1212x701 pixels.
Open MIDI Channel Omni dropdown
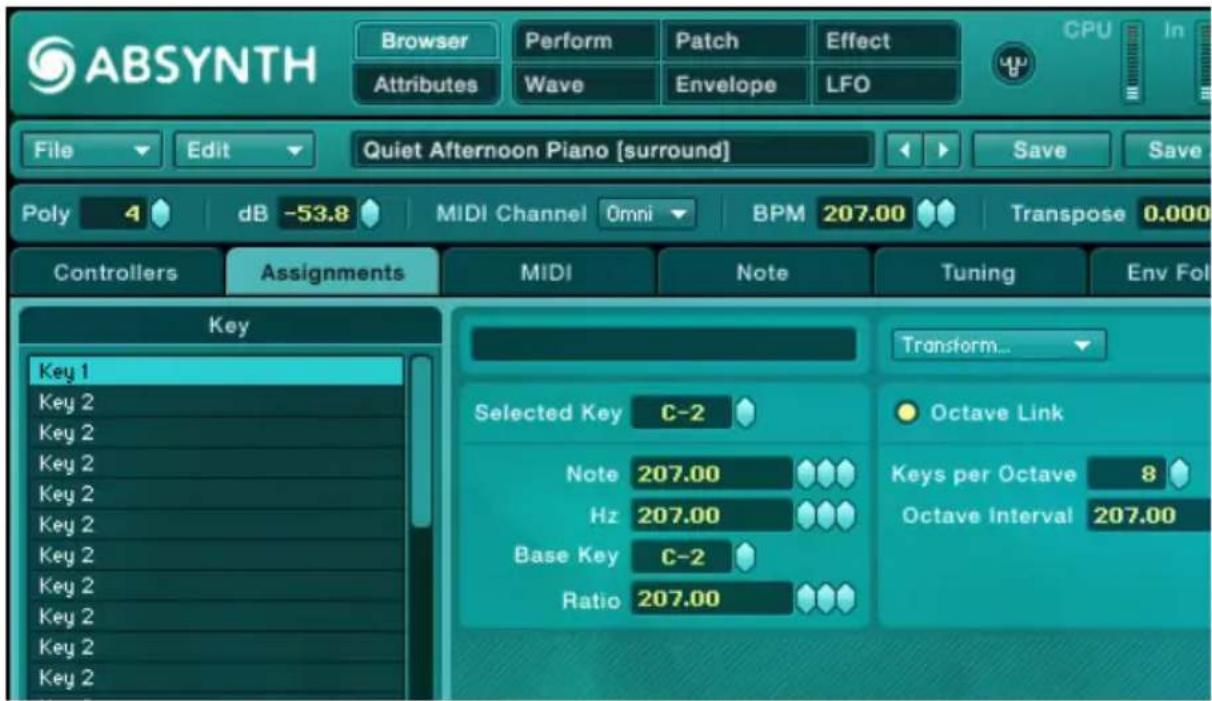647,214
